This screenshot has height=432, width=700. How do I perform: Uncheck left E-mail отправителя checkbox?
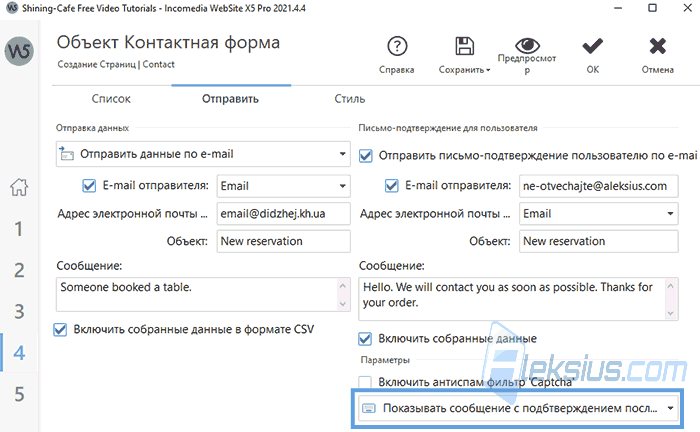[x=89, y=186]
